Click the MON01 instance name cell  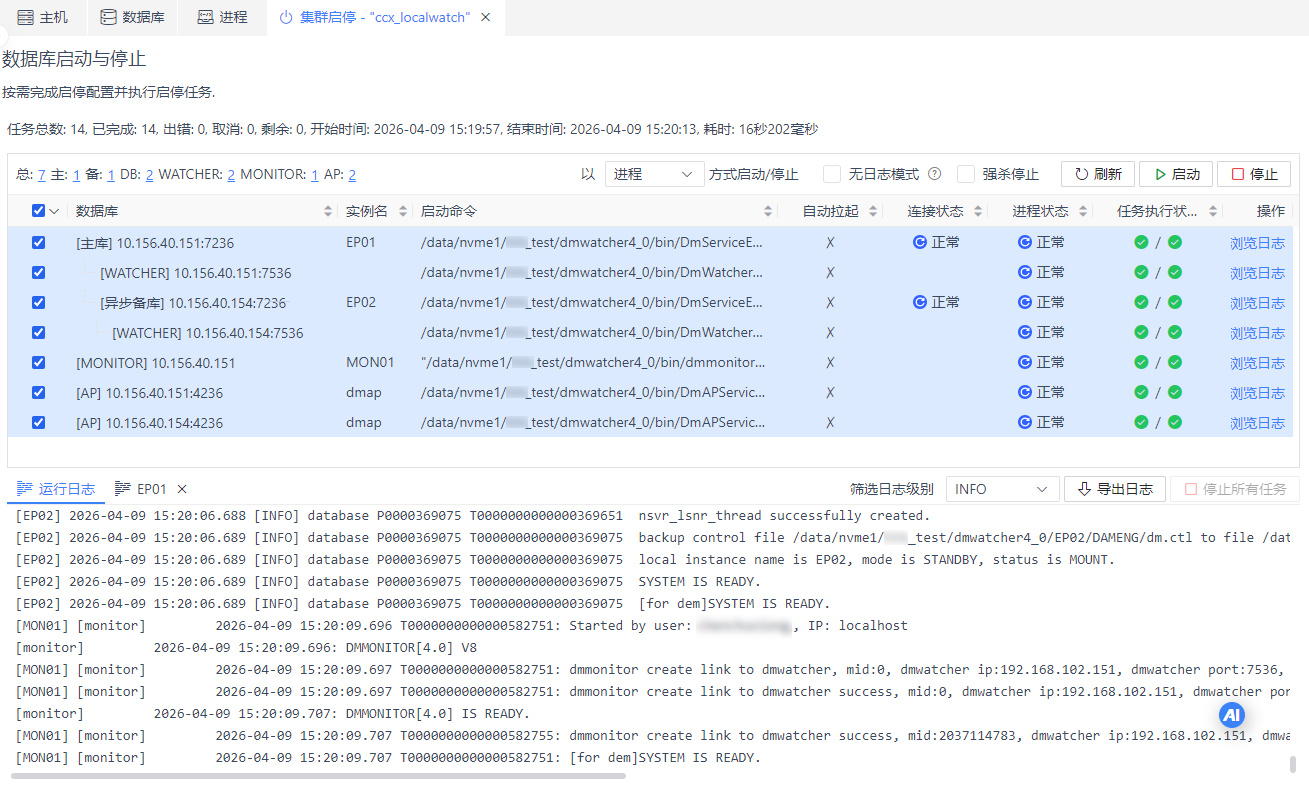(370, 362)
